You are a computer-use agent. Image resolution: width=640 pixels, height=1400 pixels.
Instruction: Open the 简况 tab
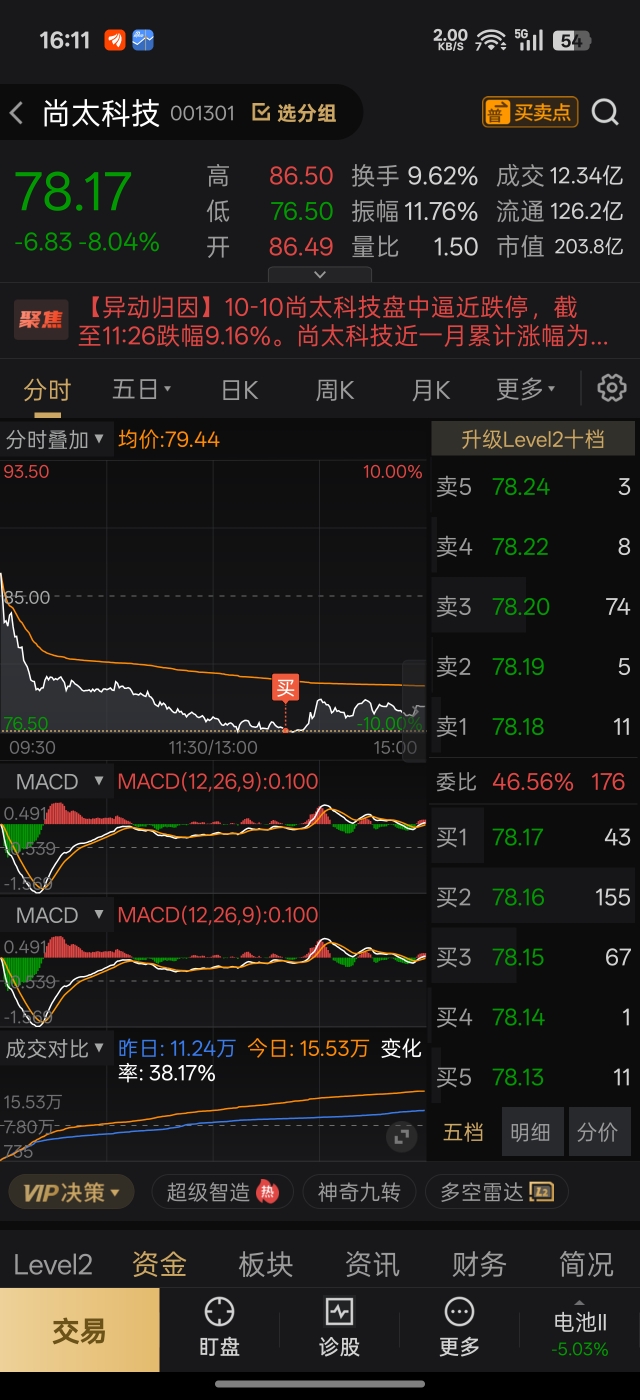(586, 1265)
